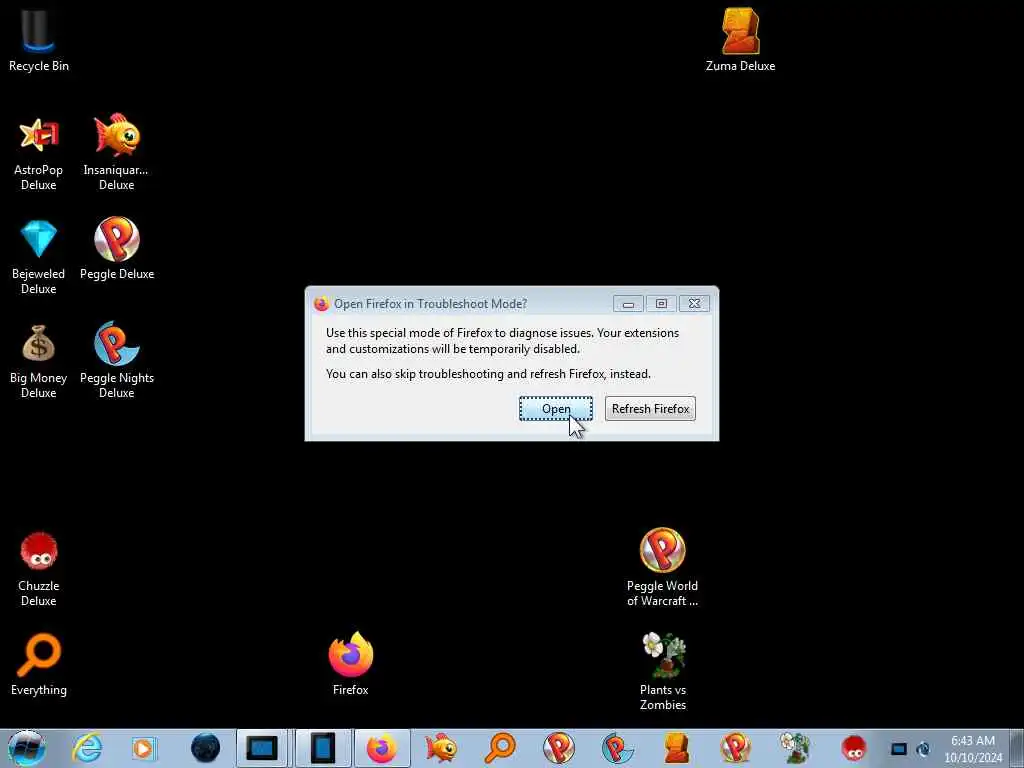
Task: Click the Refresh Firefox button
Action: [650, 409]
